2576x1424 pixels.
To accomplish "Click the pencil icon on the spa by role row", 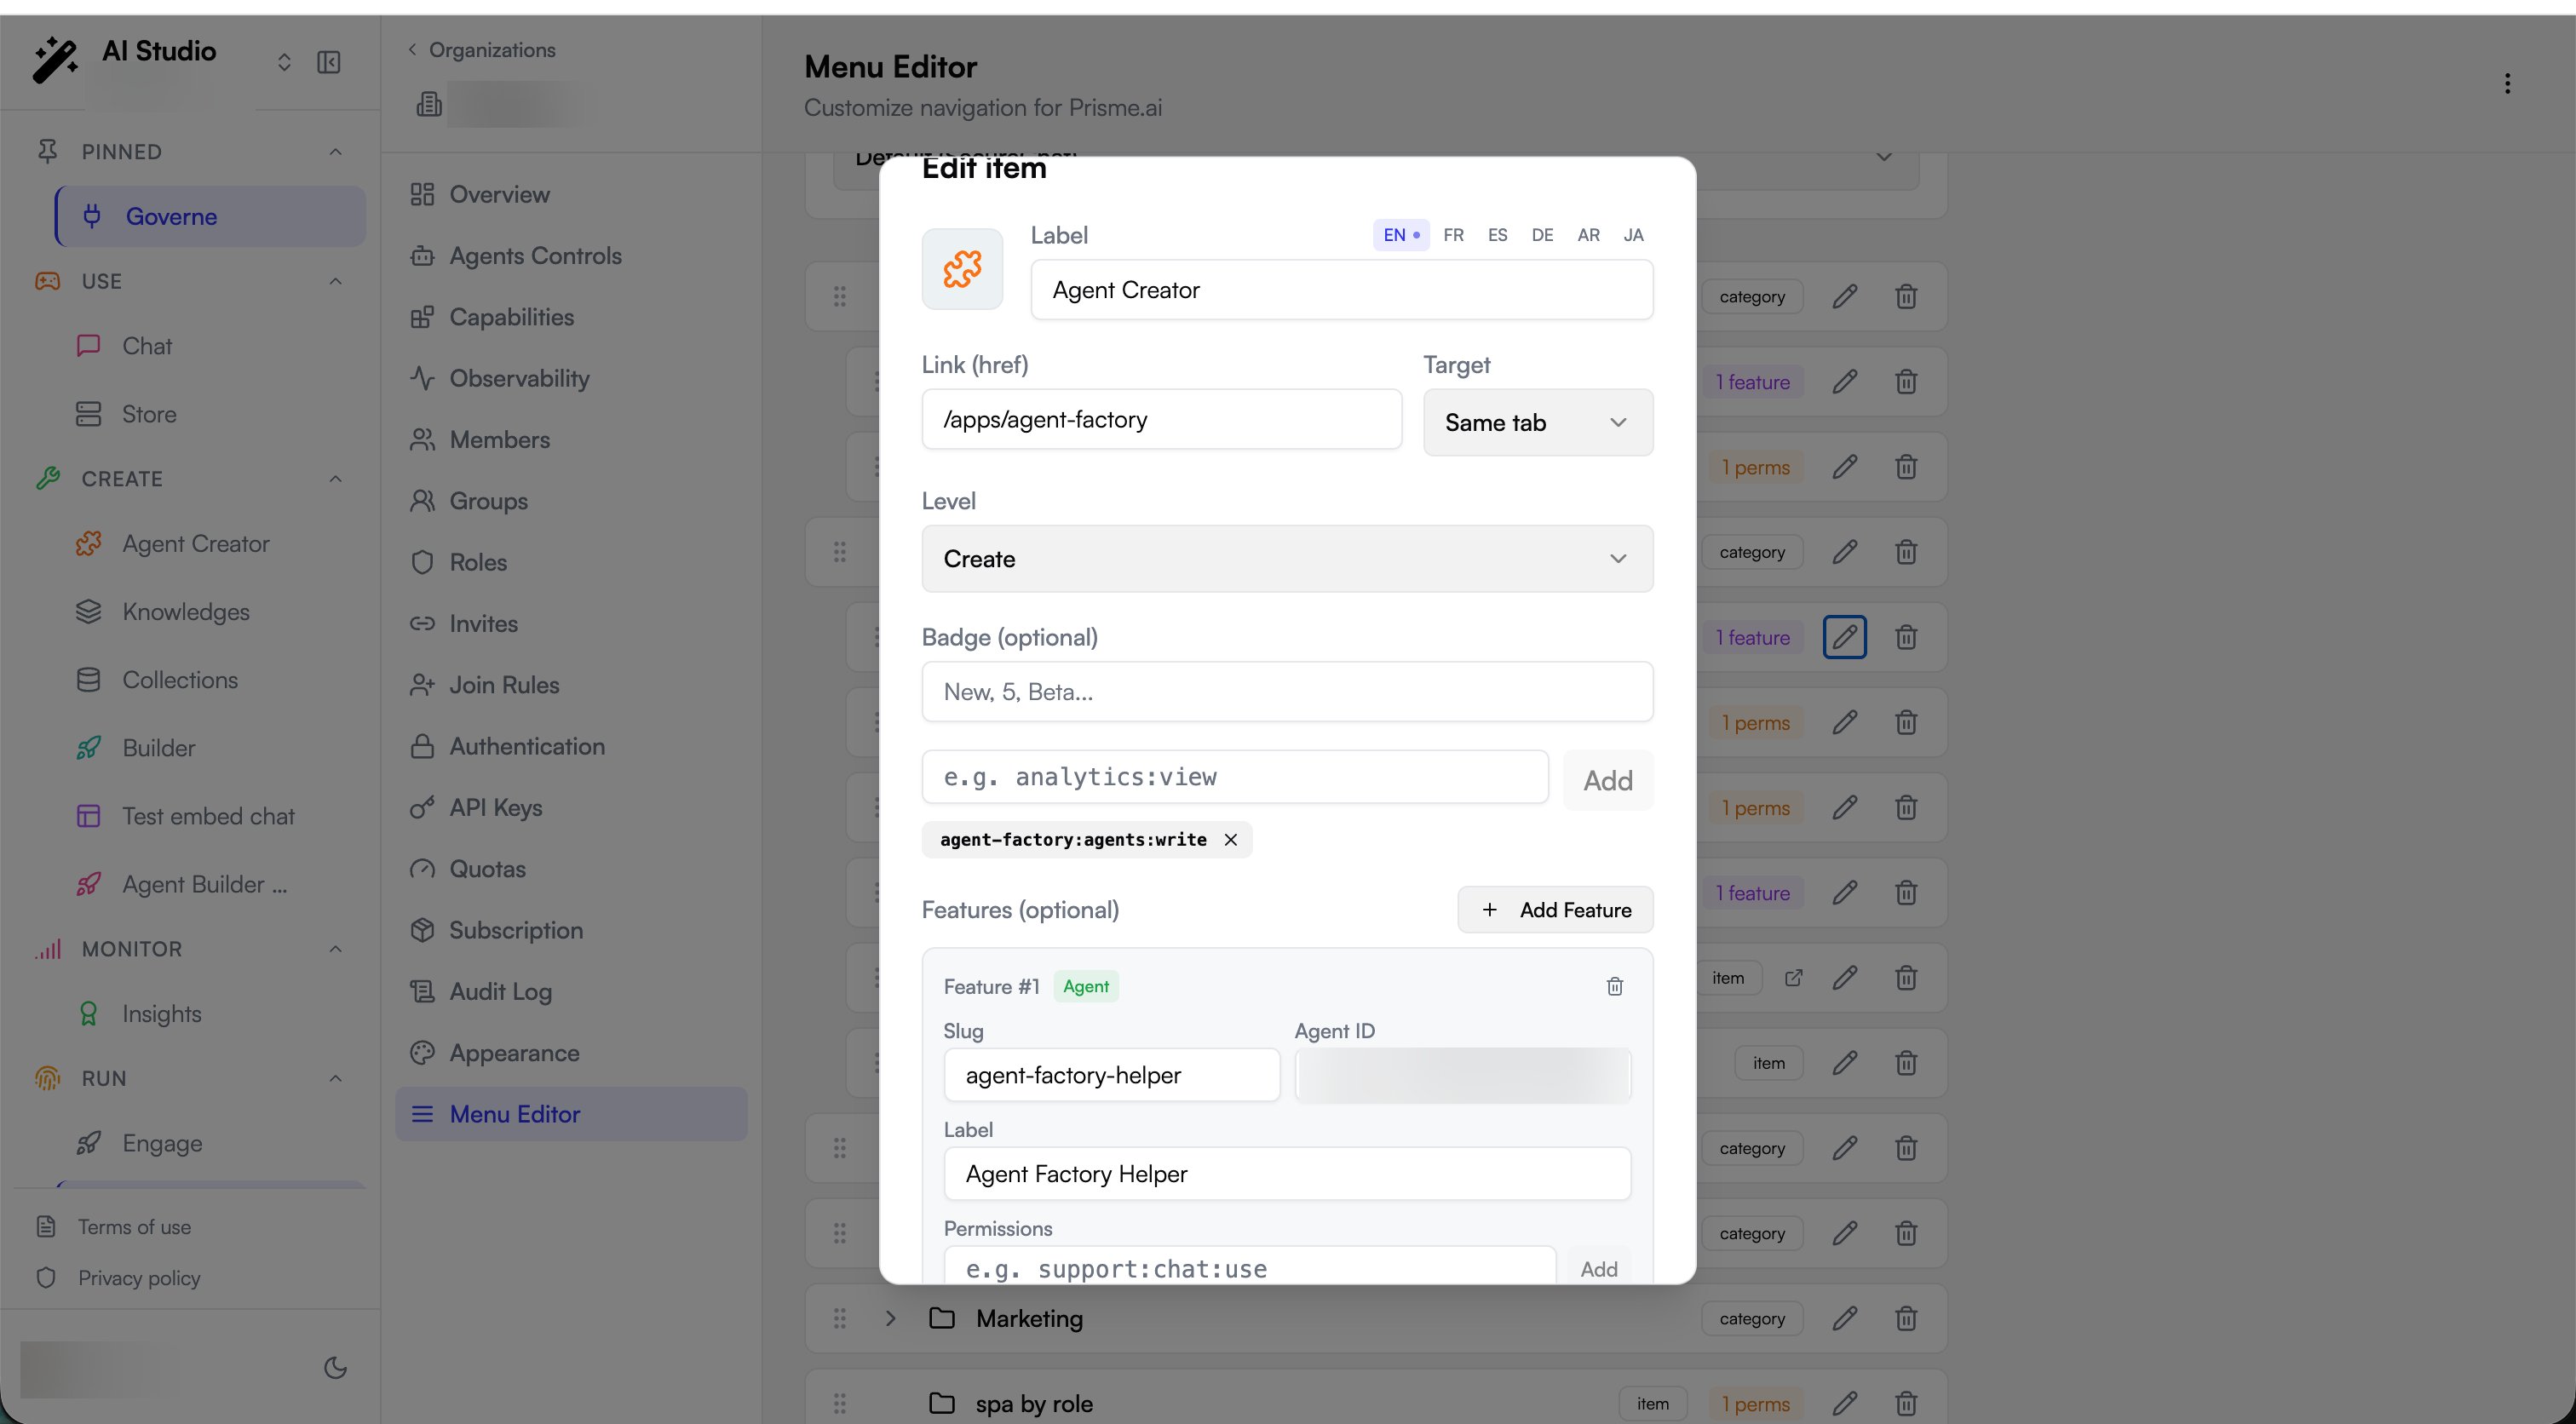I will tap(1845, 1404).
